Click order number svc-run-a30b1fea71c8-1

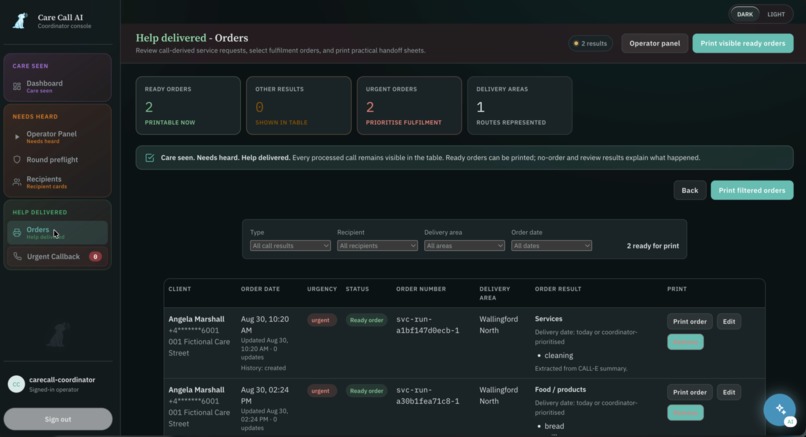point(428,395)
